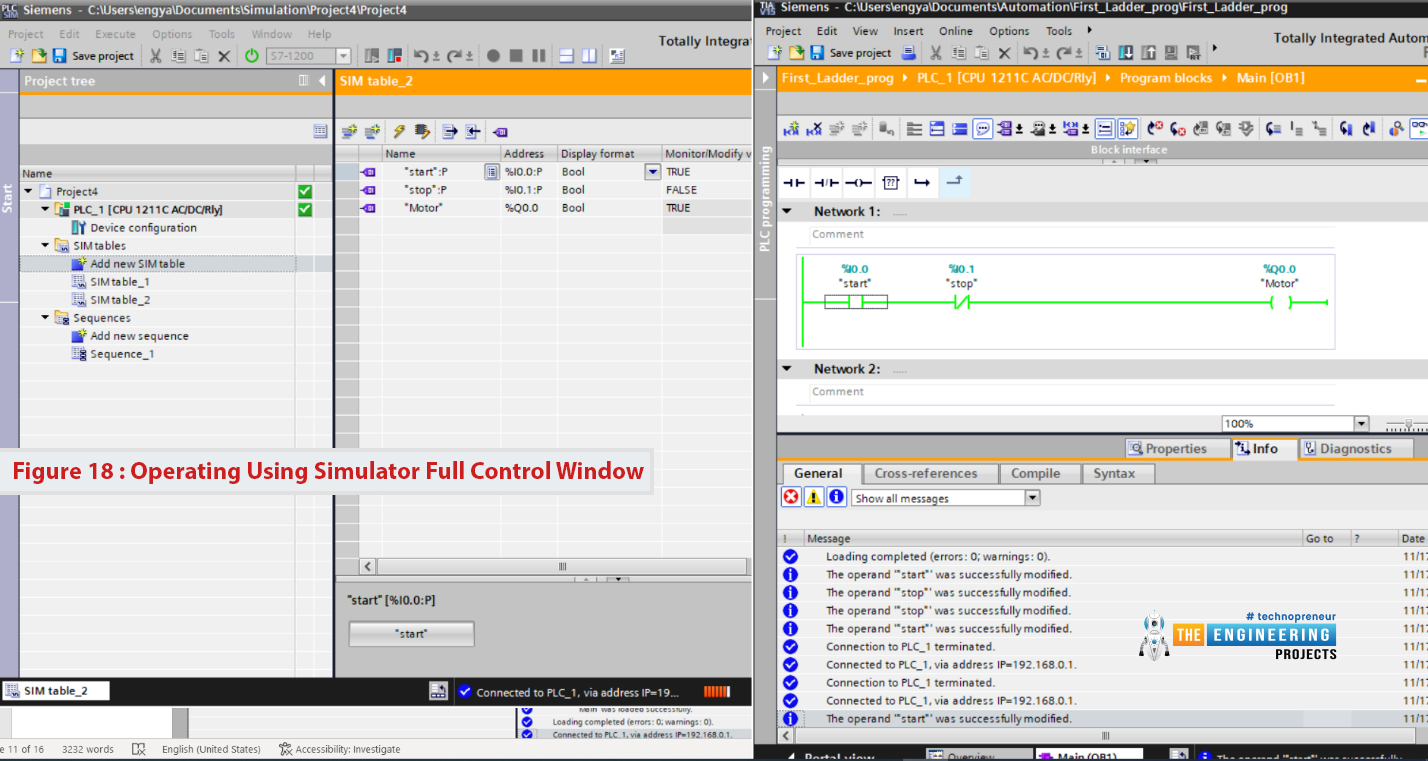Collapse the Project tree panel arrow
Screen dimensions: 1428x761
click(x=322, y=81)
